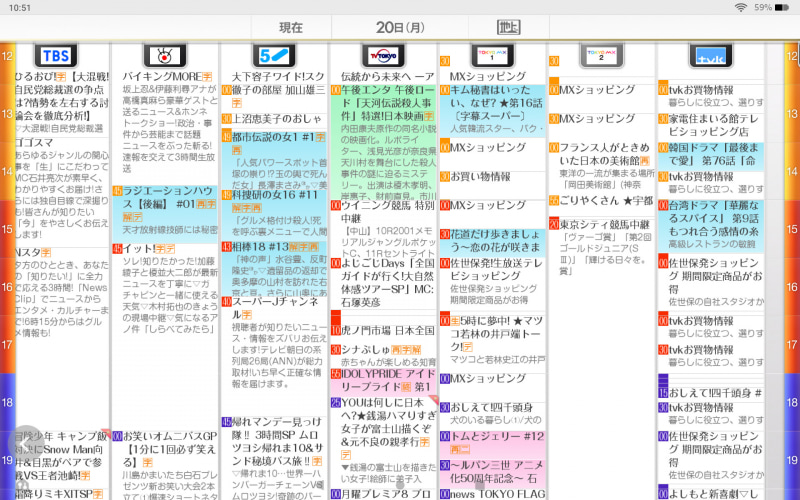This screenshot has width=800, height=500.
Task: Jump to hour 13 on left time bar
Action: point(7,113)
